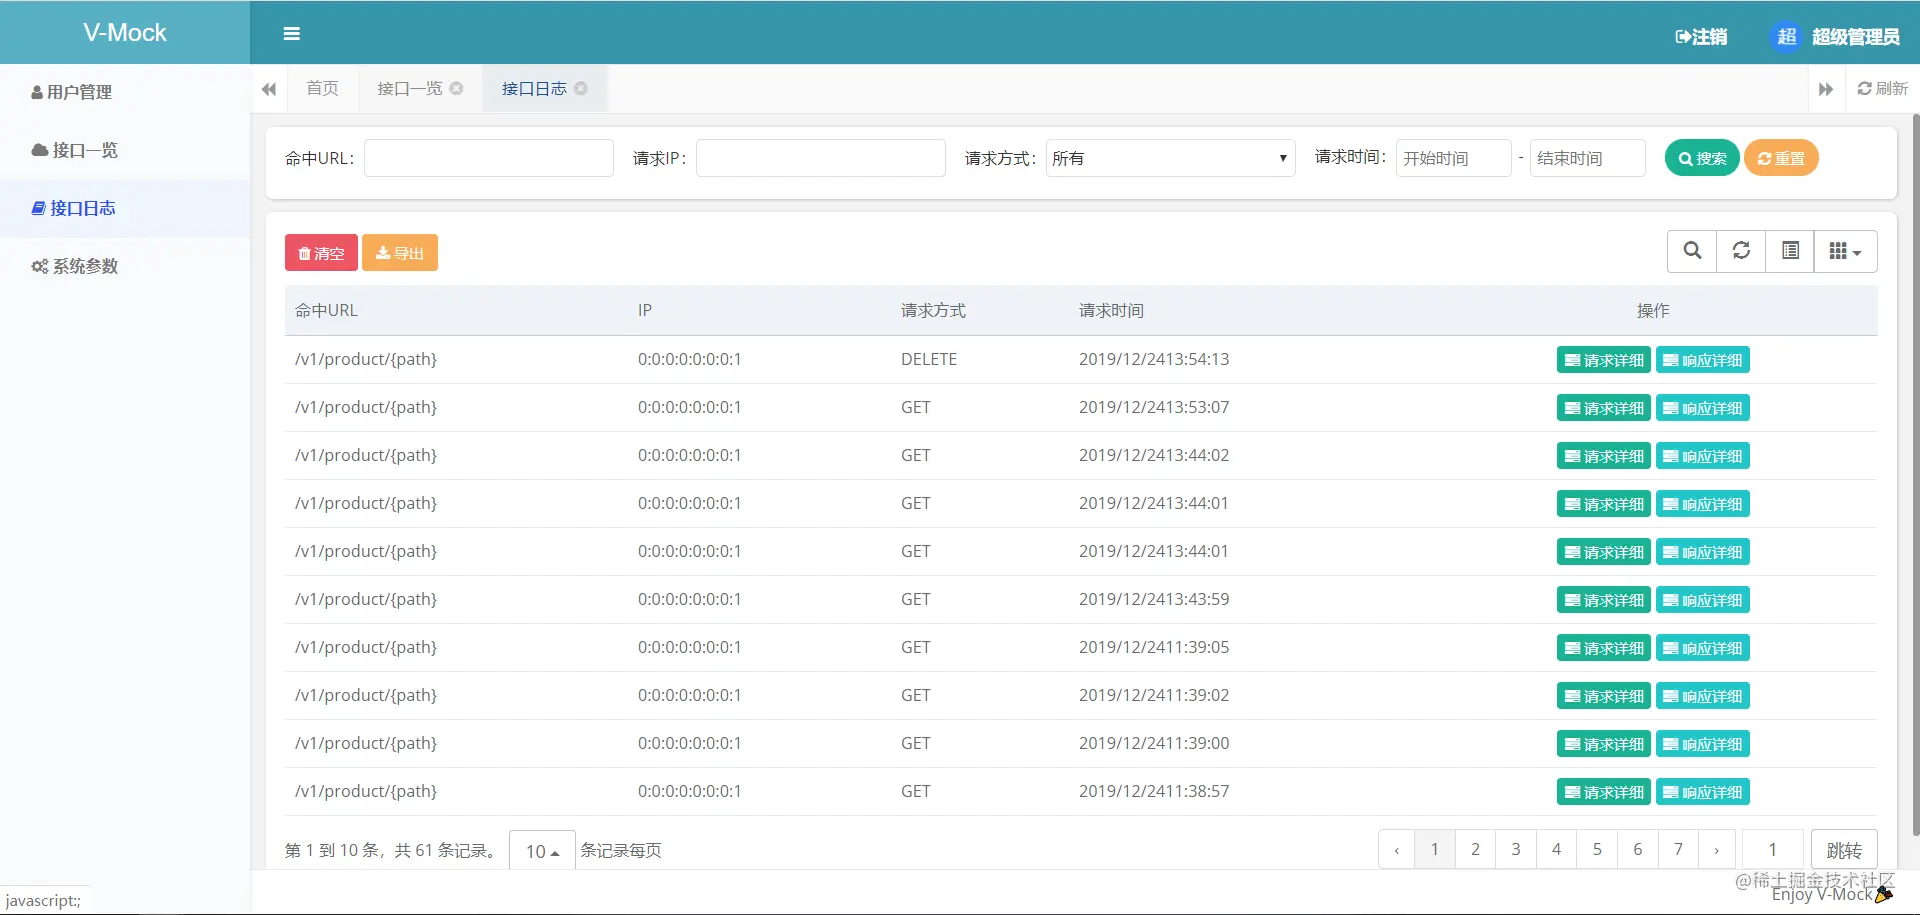Image resolution: width=1920 pixels, height=915 pixels.
Task: Focus the 命中URL input field
Action: (489, 158)
